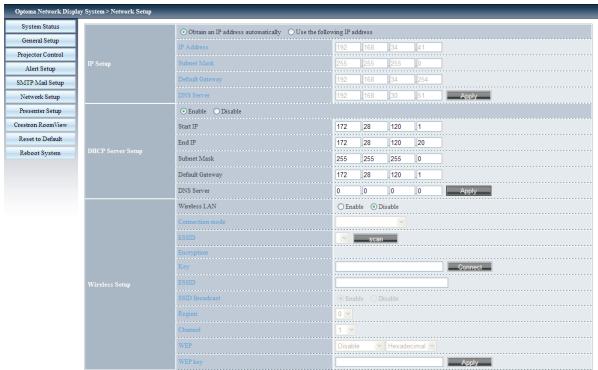Click the wireless Key input field
Viewport: 598px width, 370px height.
389,267
